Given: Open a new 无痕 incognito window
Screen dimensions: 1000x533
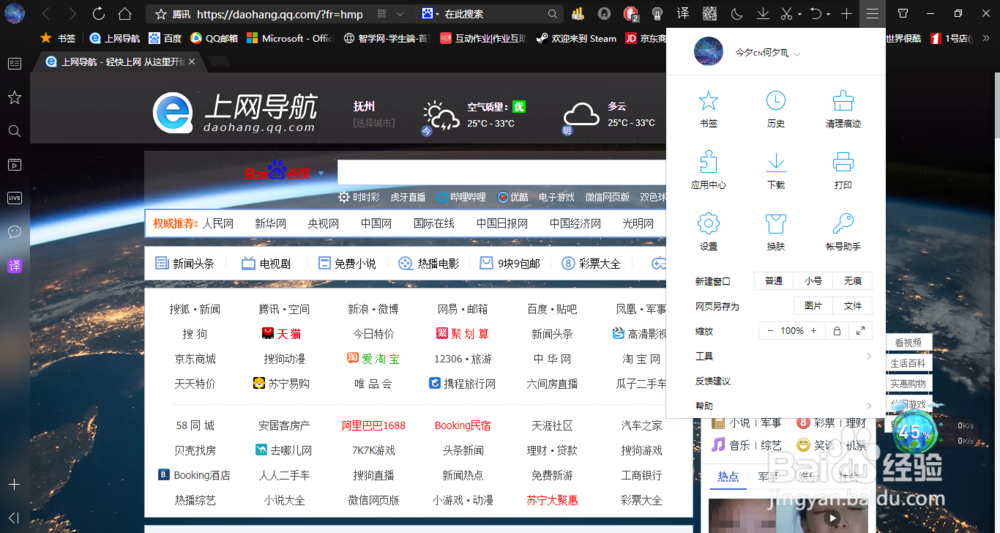Looking at the screenshot, I should click(x=853, y=281).
